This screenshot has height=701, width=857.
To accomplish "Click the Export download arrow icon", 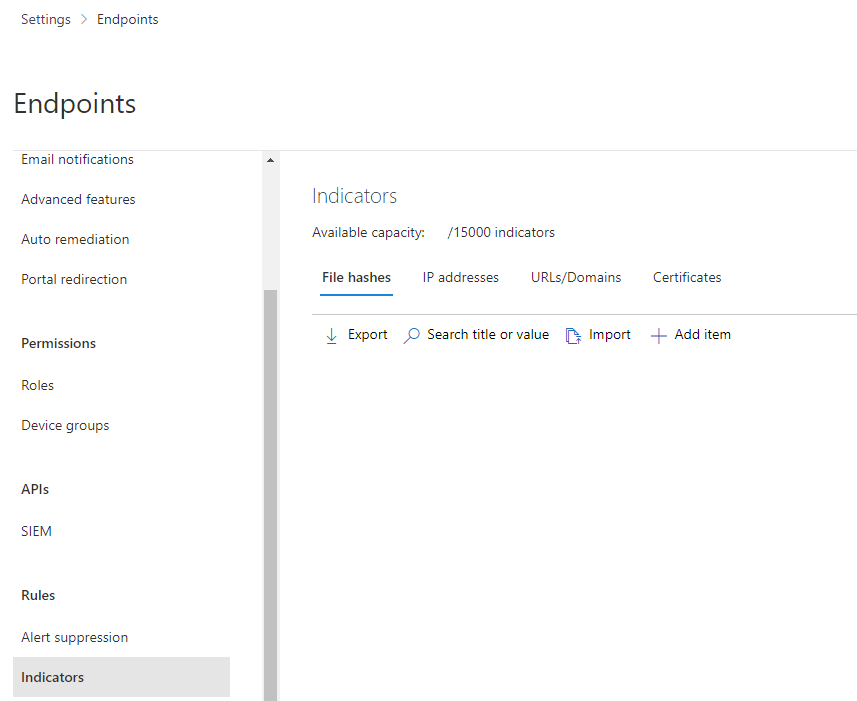I will (x=331, y=335).
